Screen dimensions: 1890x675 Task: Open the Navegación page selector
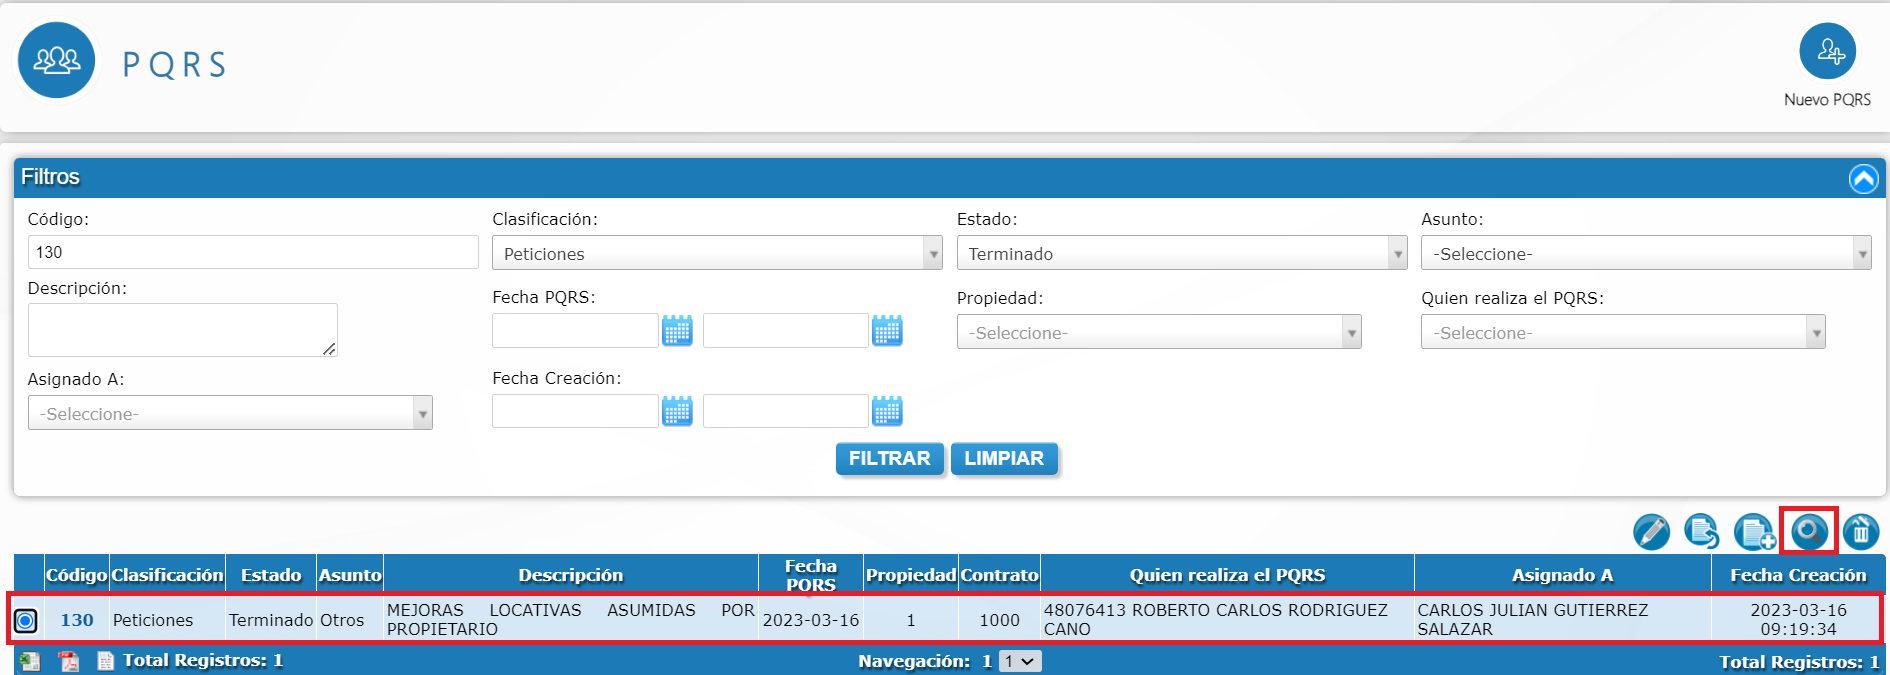pos(1020,661)
